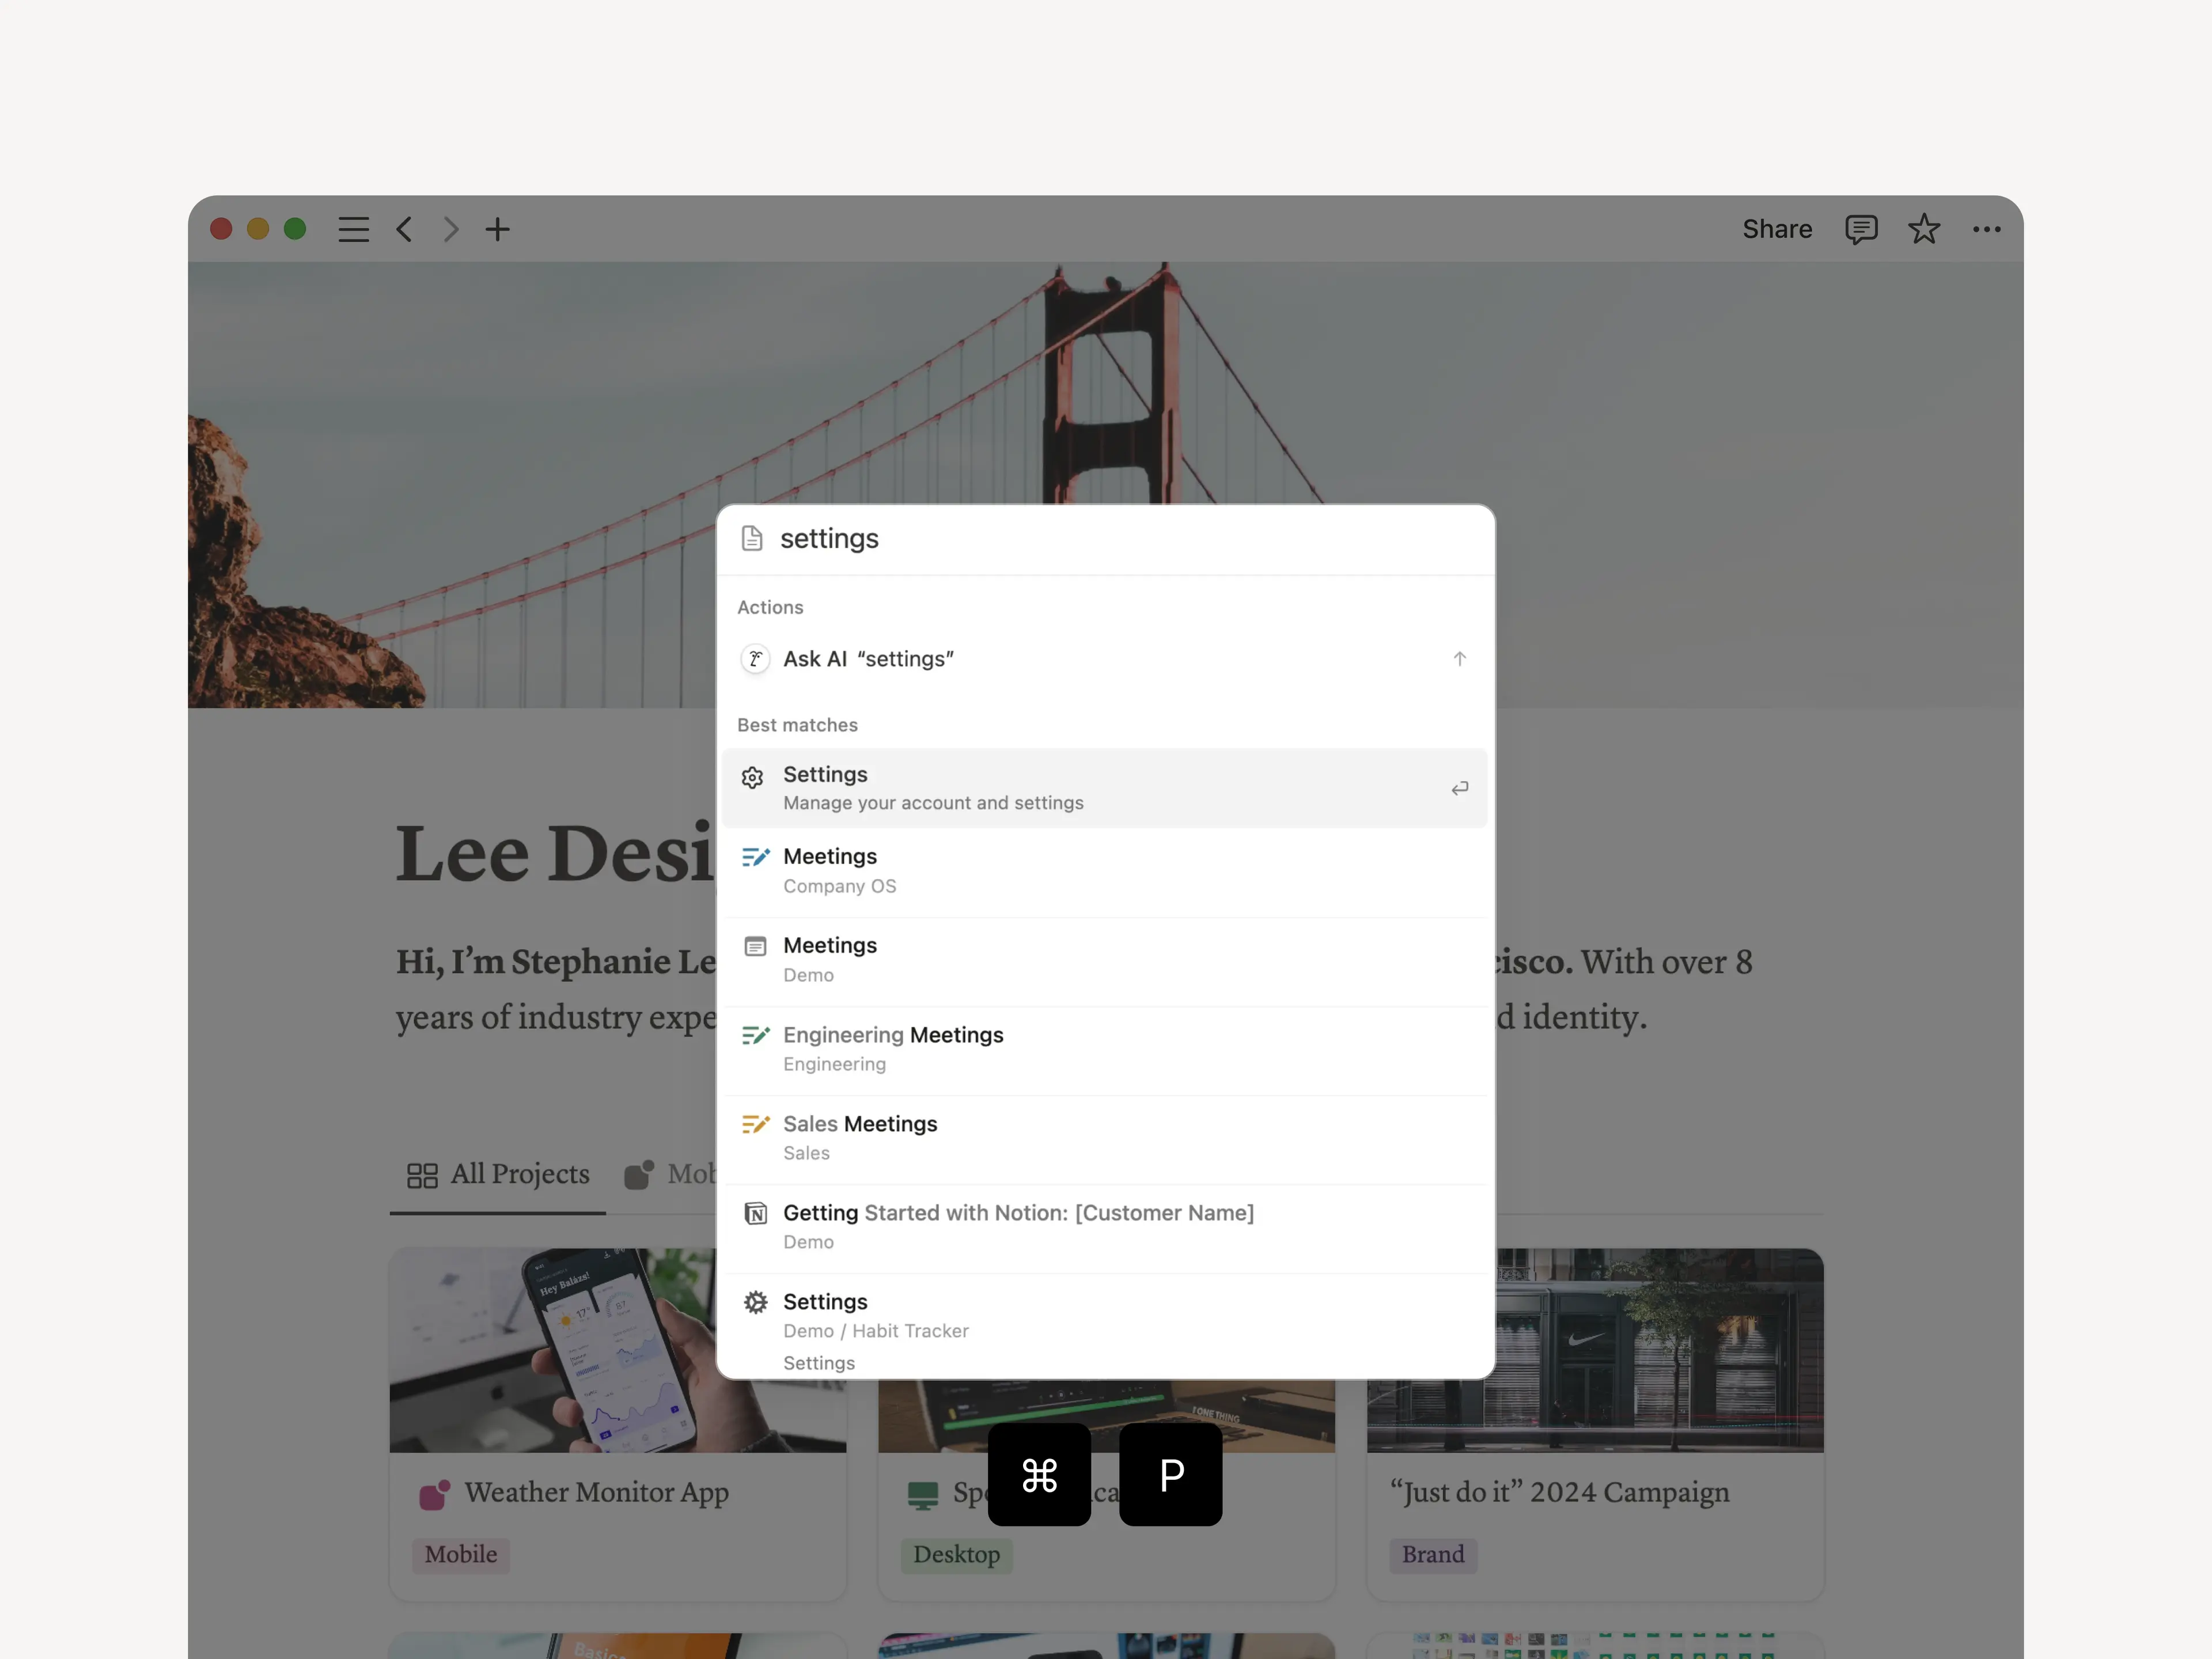The height and width of the screenshot is (1659, 2212).
Task: Favorite this page with the star icon
Action: (1923, 229)
